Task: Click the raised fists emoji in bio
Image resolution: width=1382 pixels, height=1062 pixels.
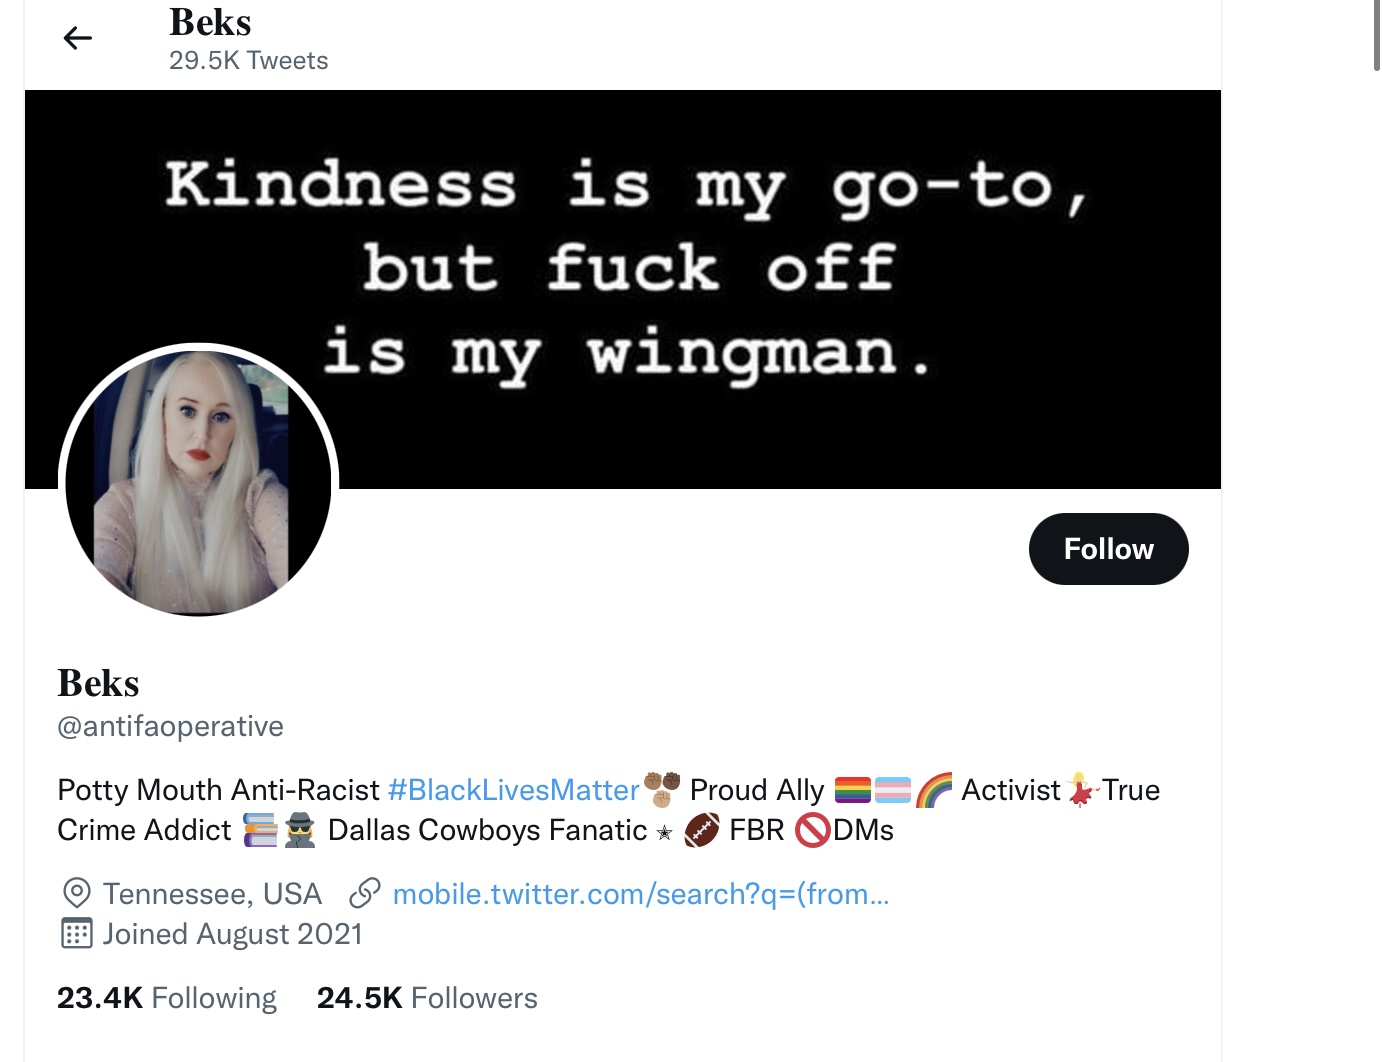Action: [x=662, y=790]
